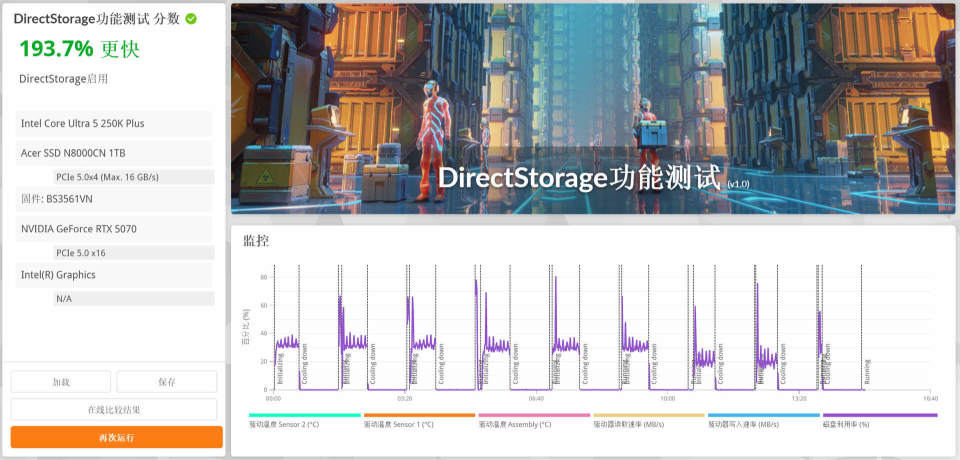The image size is (960, 460).
Task: Toggle the 驱动温度 Sensor 1 (°C) legend
Action: pyautogui.click(x=419, y=420)
